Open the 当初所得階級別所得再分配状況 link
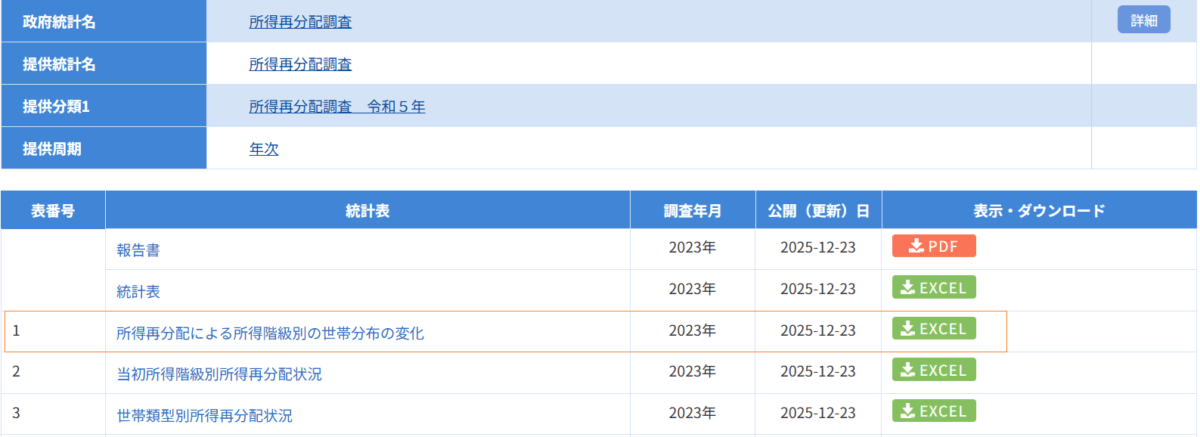 (x=219, y=374)
